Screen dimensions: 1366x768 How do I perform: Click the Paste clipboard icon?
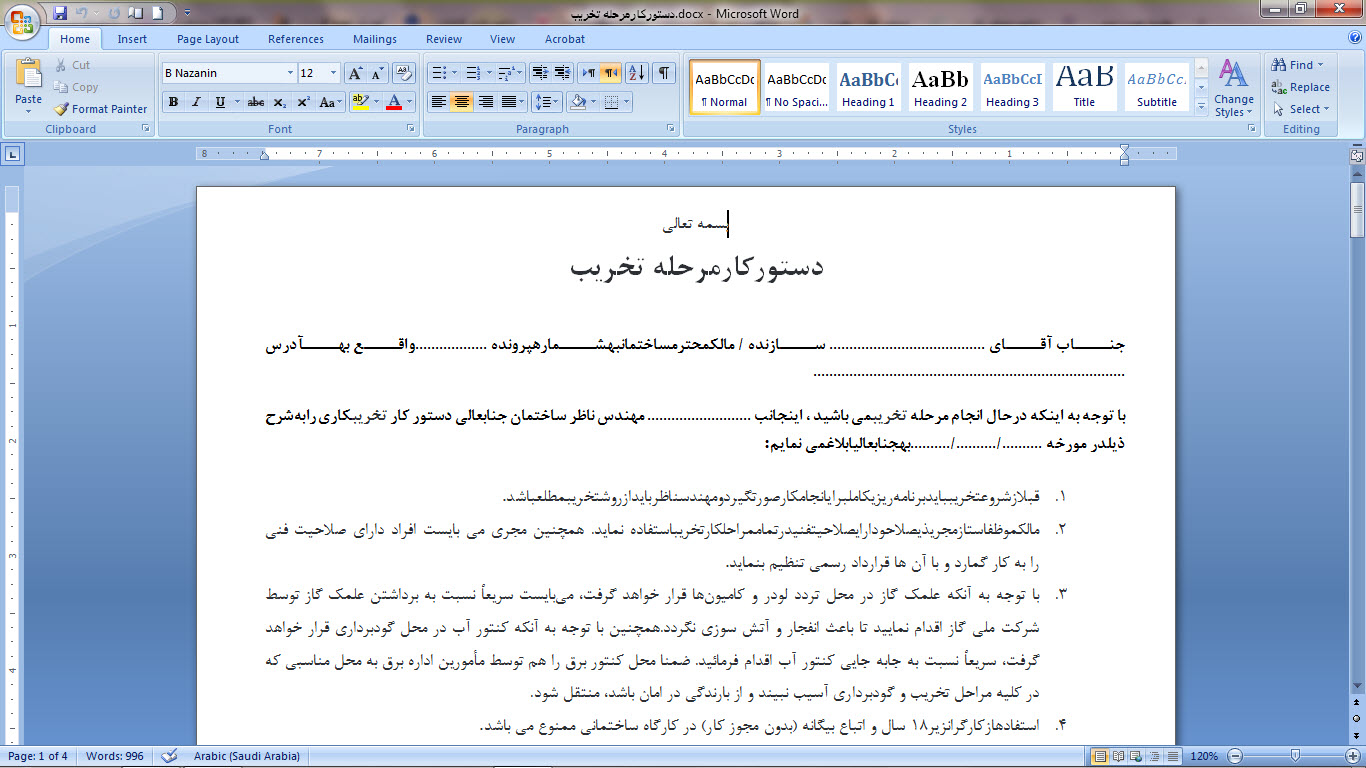29,74
